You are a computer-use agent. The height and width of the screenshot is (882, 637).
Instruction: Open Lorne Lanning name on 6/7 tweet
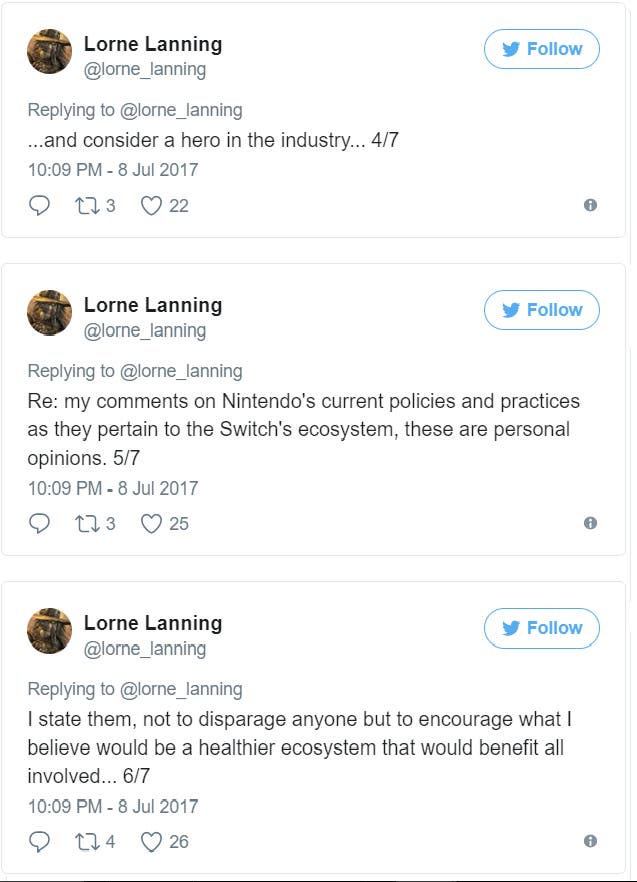click(x=153, y=623)
